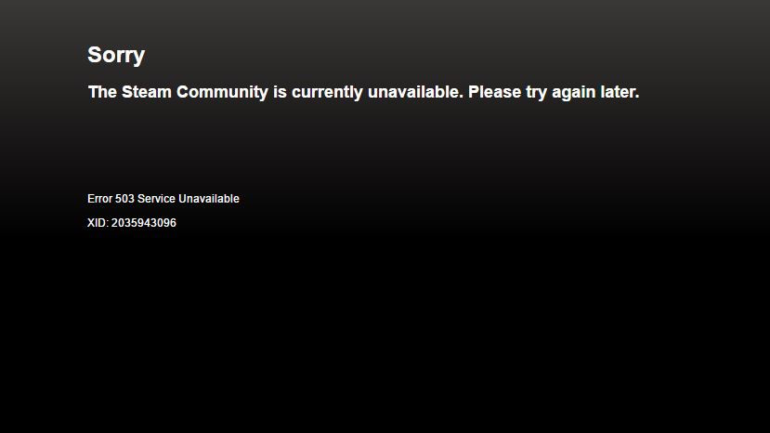Click the "XID:" label

point(98,223)
